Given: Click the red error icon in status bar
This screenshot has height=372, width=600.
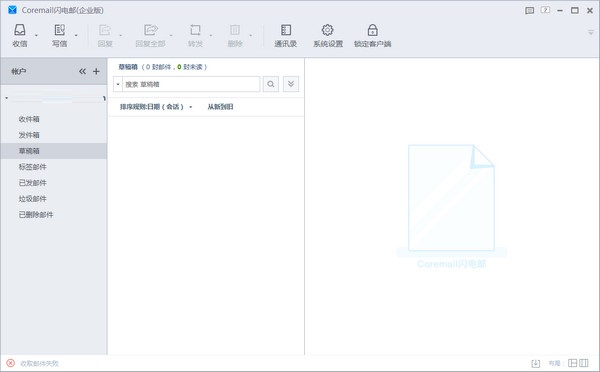Looking at the screenshot, I should point(11,363).
